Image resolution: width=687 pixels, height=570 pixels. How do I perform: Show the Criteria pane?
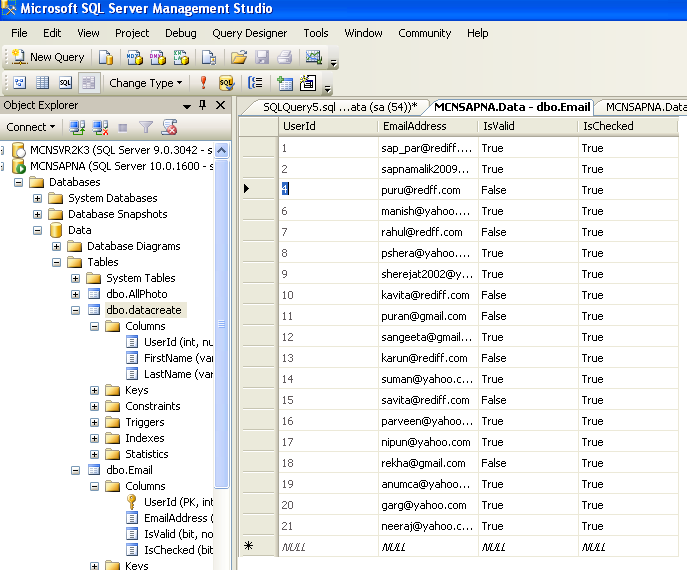point(42,83)
